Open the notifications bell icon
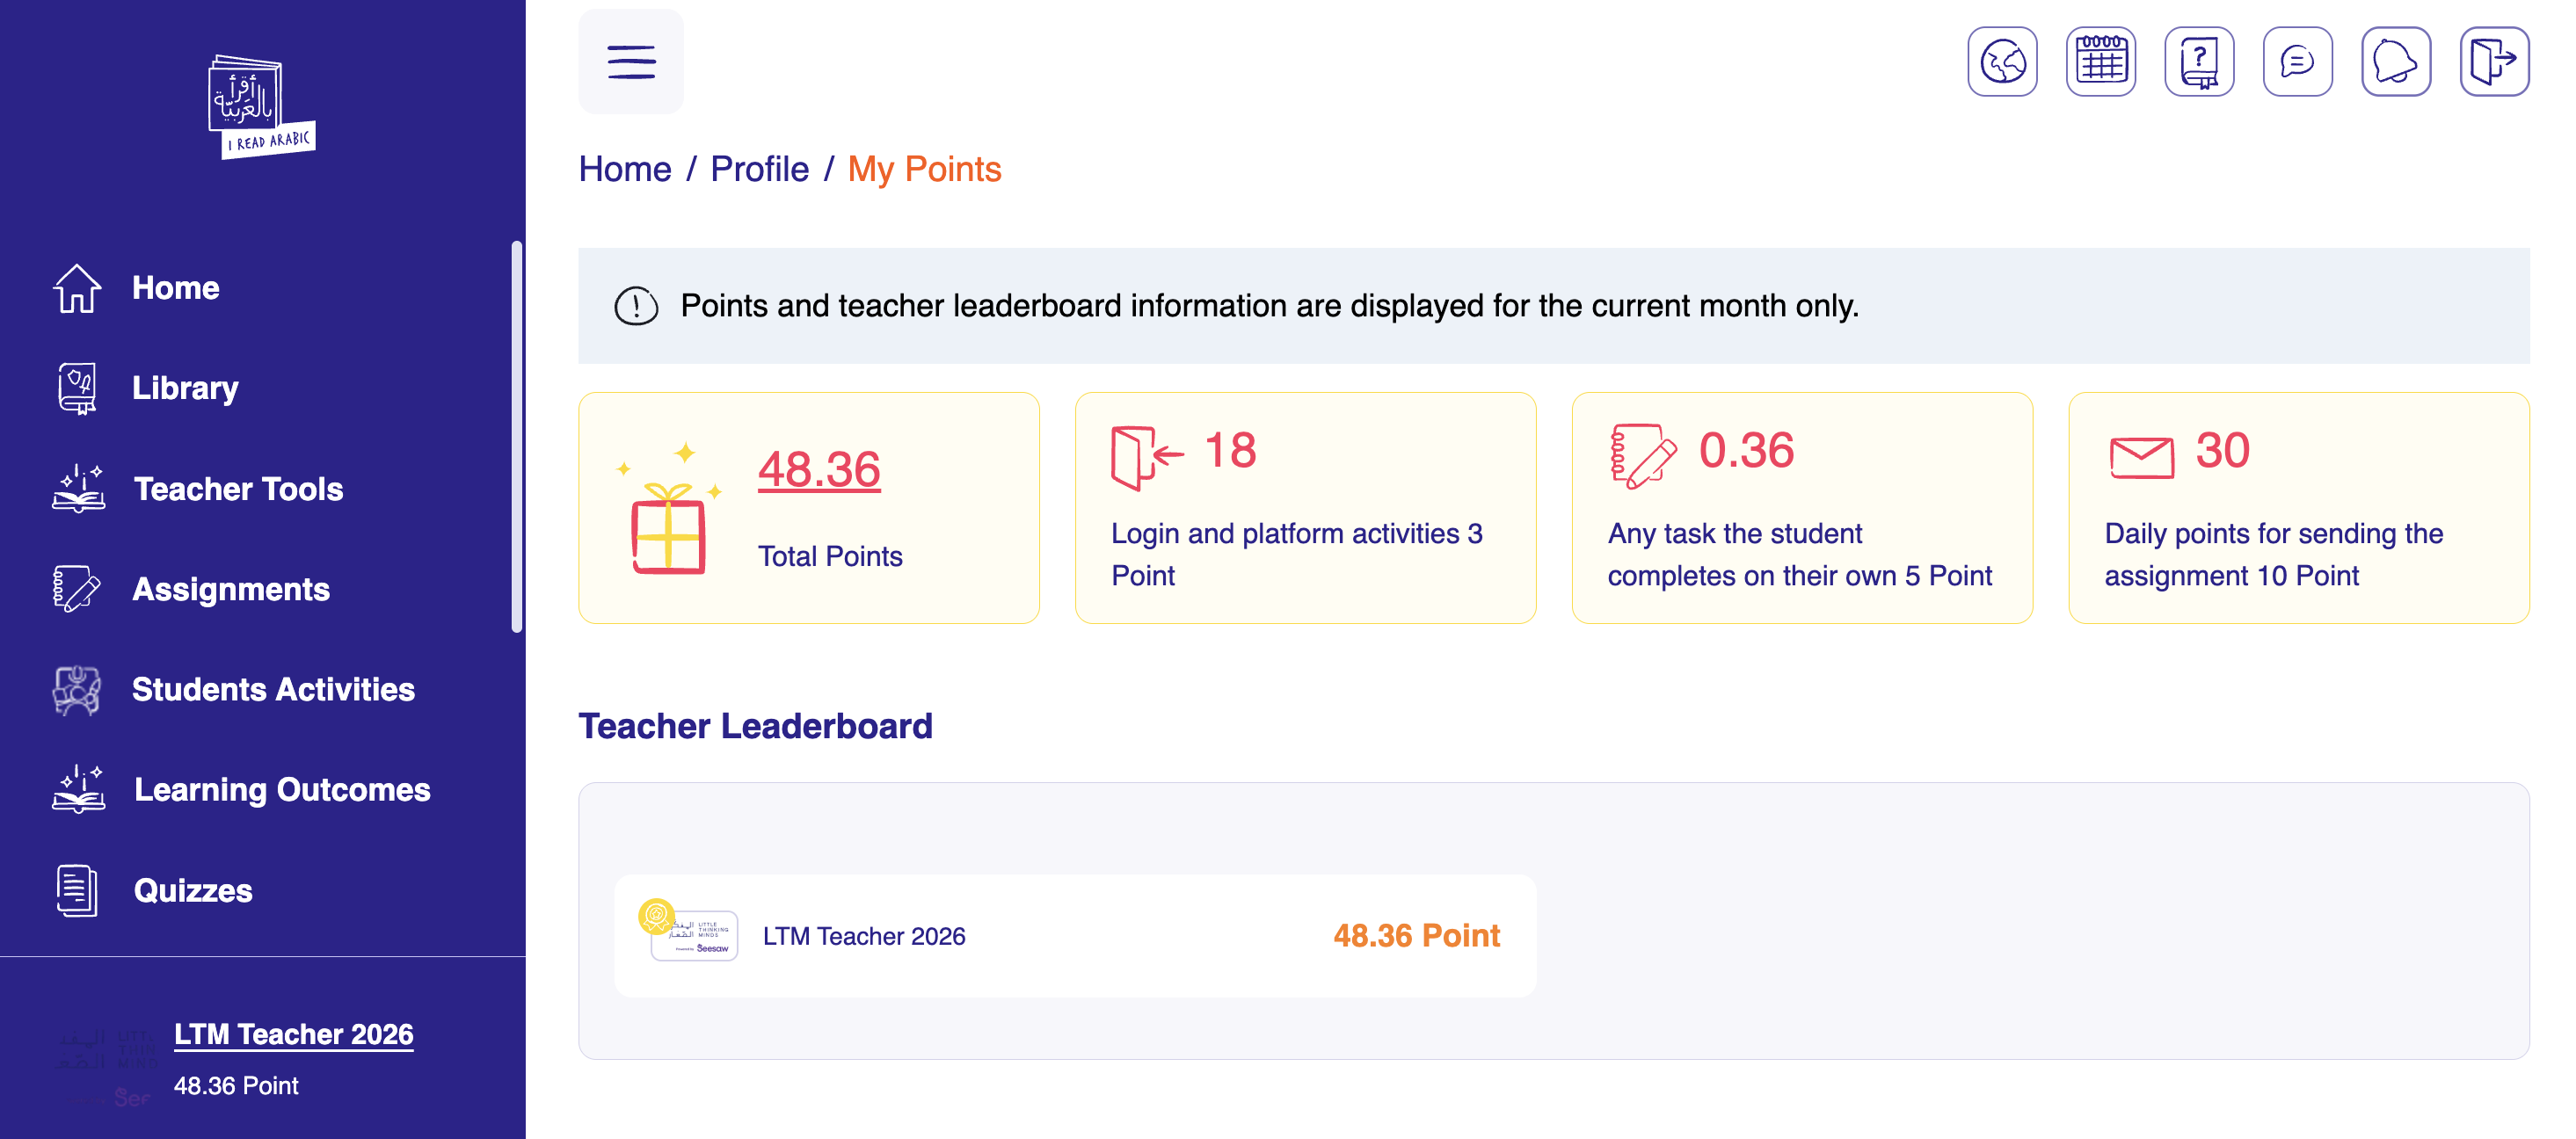Image resolution: width=2576 pixels, height=1139 pixels. (2395, 62)
